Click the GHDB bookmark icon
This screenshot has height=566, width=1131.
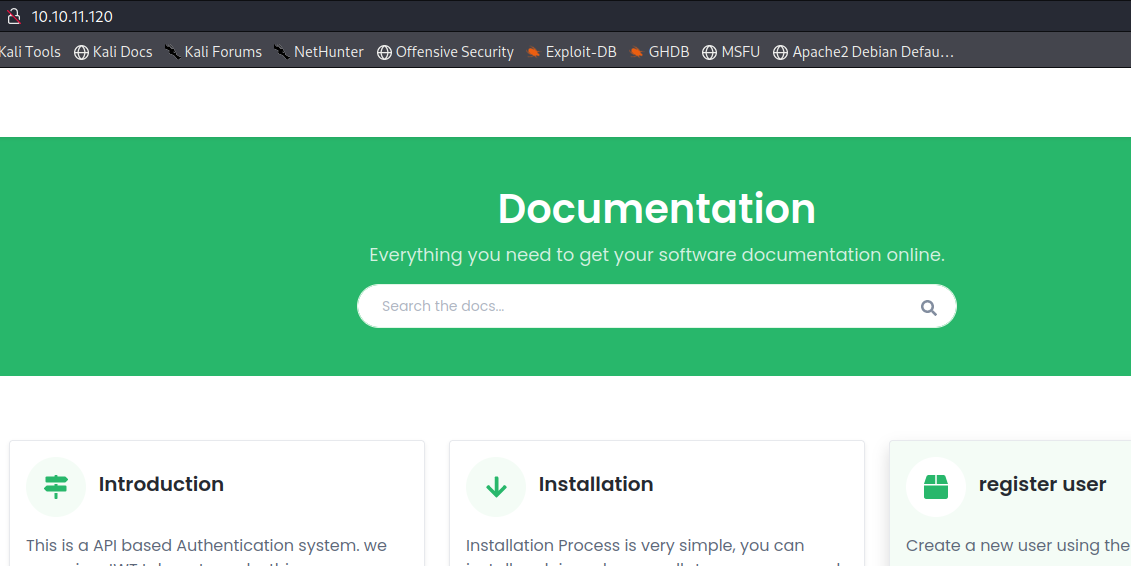[x=637, y=52]
